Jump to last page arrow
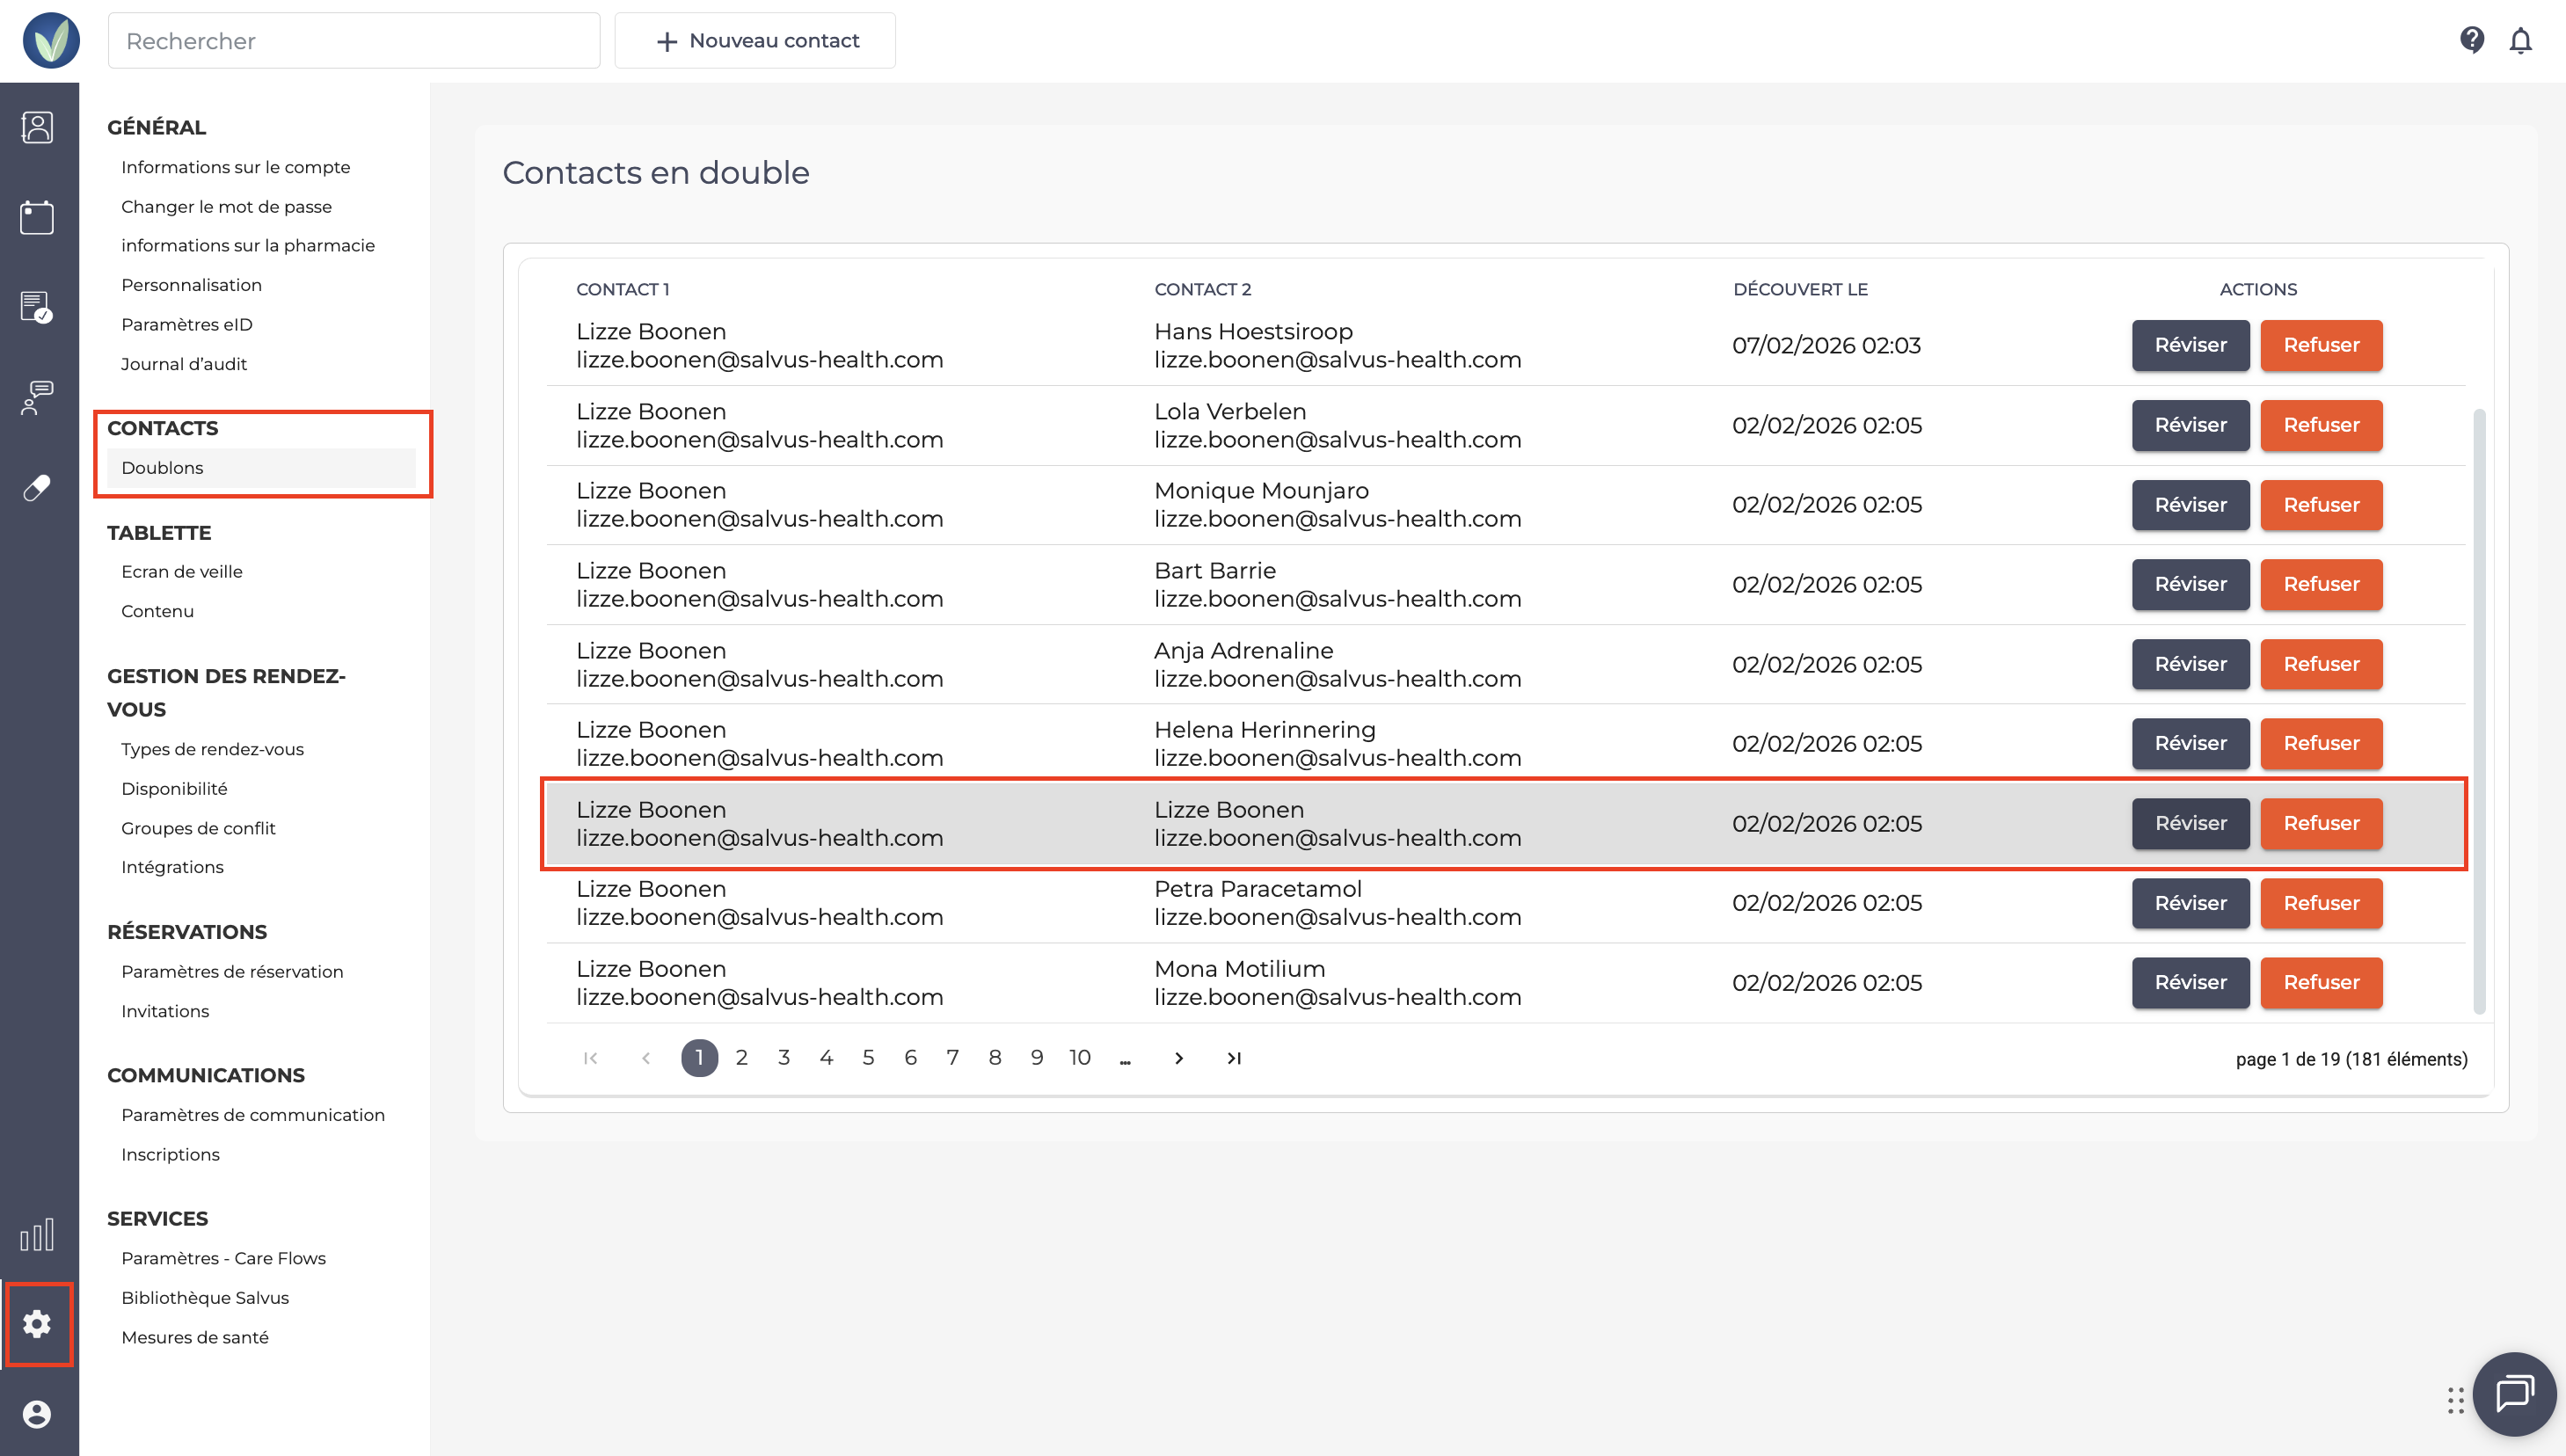The width and height of the screenshot is (2566, 1456). [1234, 1058]
